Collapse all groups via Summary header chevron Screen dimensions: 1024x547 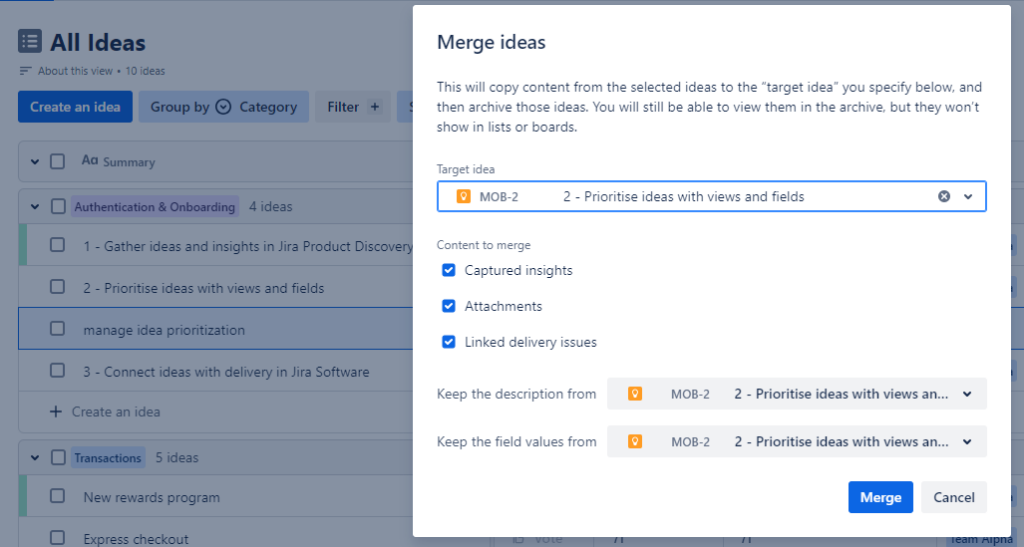pyautogui.click(x=35, y=162)
